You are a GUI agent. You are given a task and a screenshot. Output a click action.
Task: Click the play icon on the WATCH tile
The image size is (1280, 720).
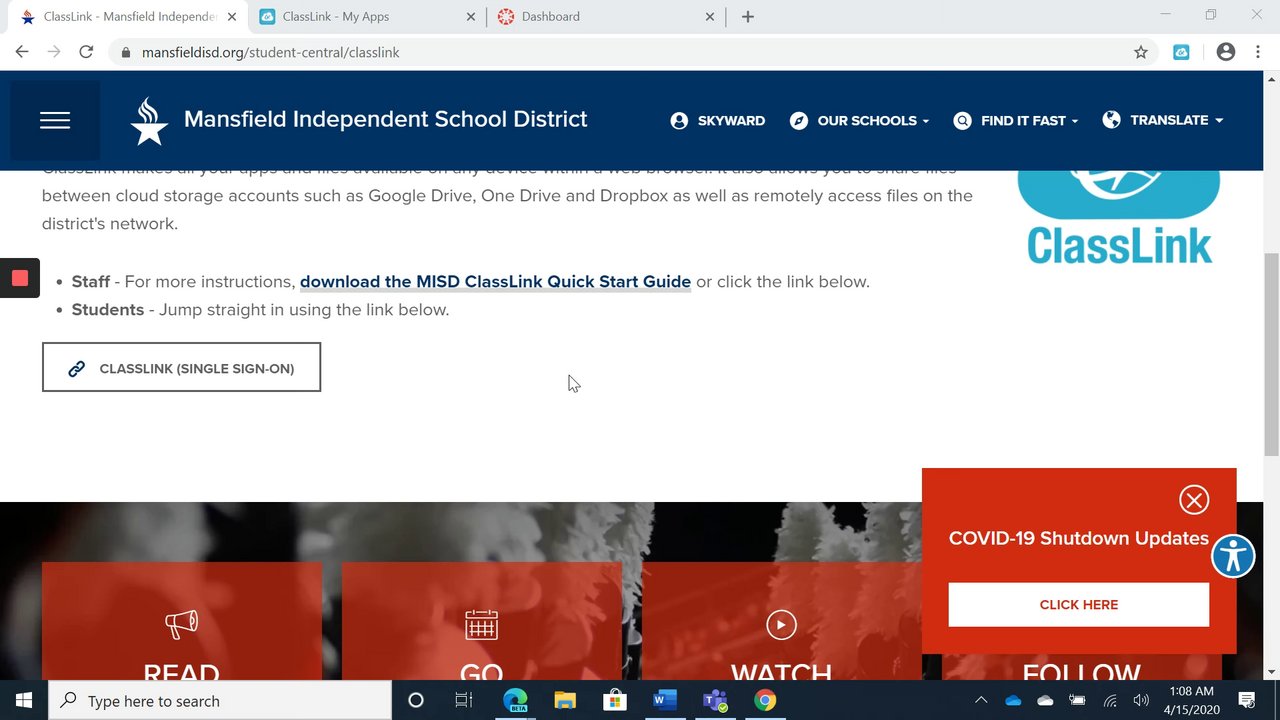pyautogui.click(x=781, y=625)
